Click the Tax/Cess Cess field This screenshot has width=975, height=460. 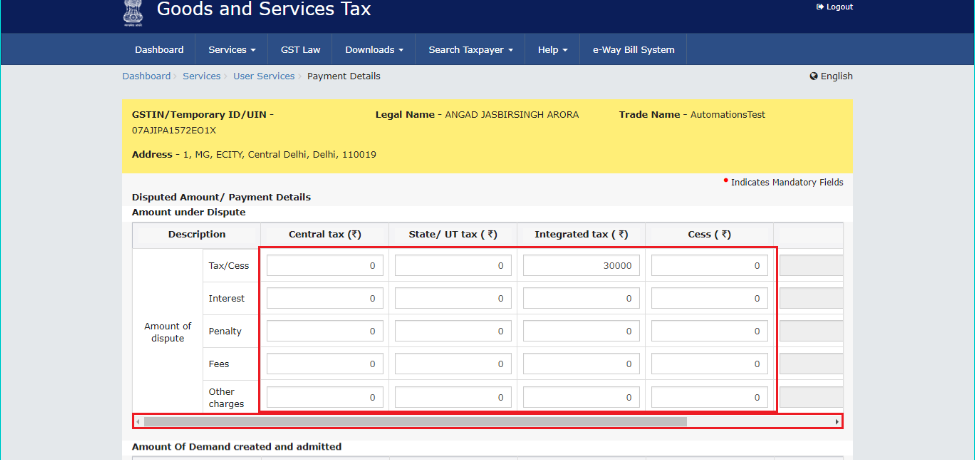click(709, 265)
